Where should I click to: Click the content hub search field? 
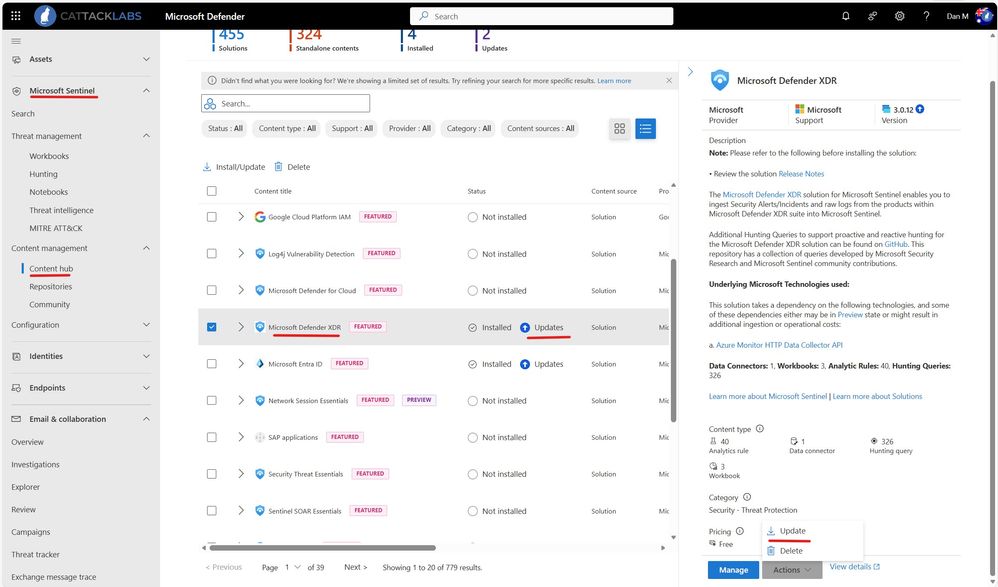(x=285, y=103)
